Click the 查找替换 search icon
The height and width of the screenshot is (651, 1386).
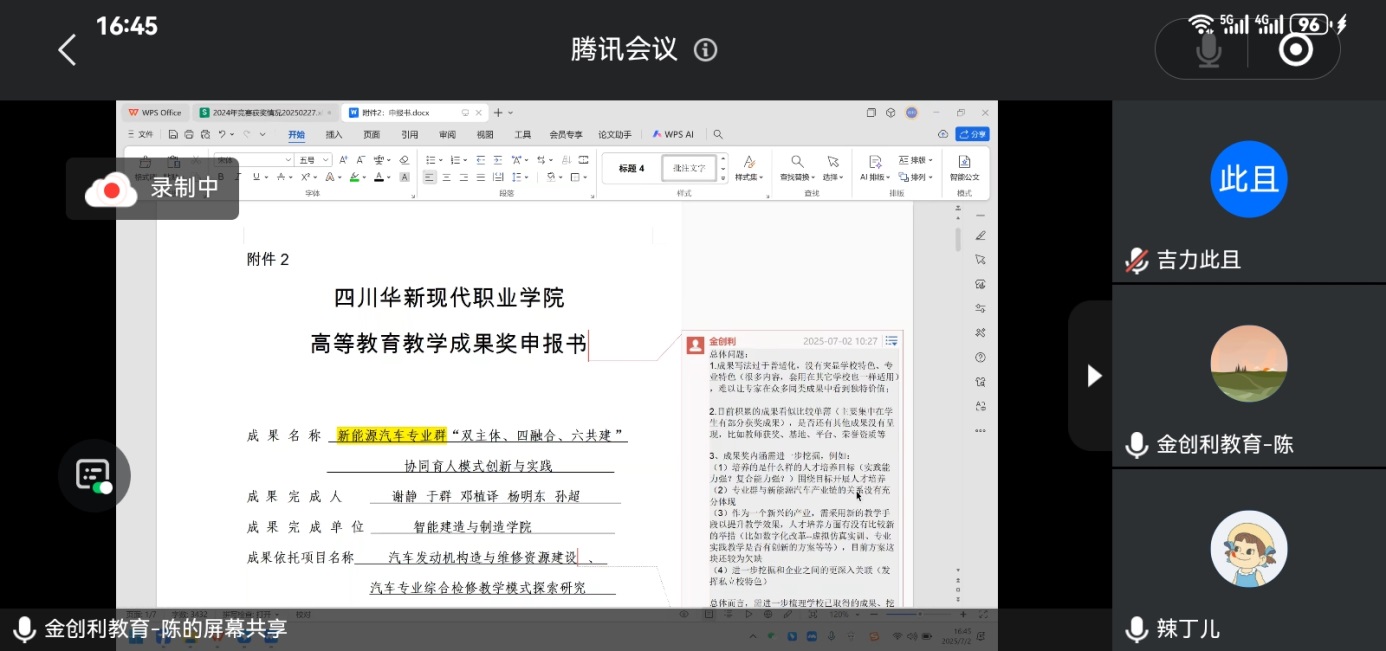797,162
